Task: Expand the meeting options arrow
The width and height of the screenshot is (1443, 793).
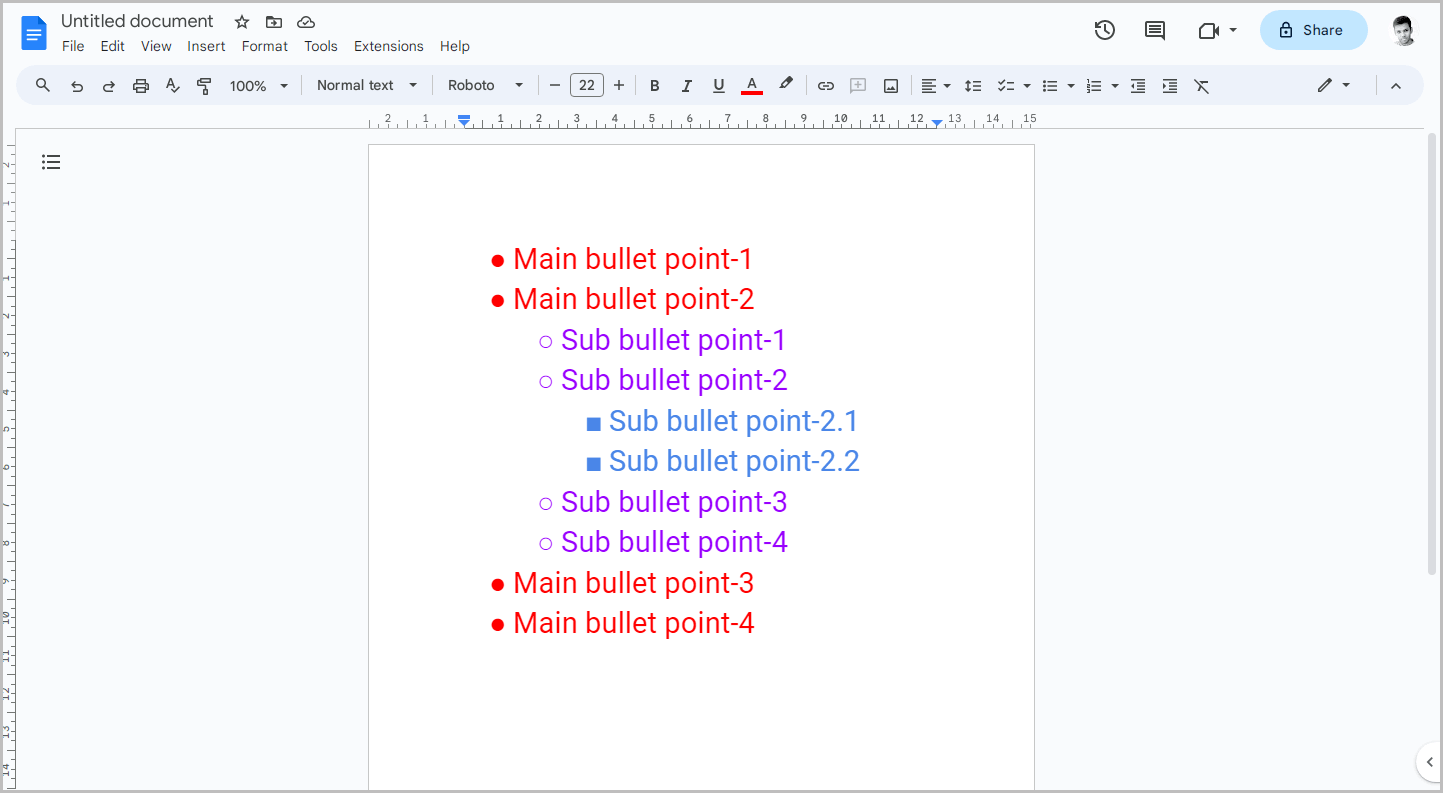Action: [1233, 30]
